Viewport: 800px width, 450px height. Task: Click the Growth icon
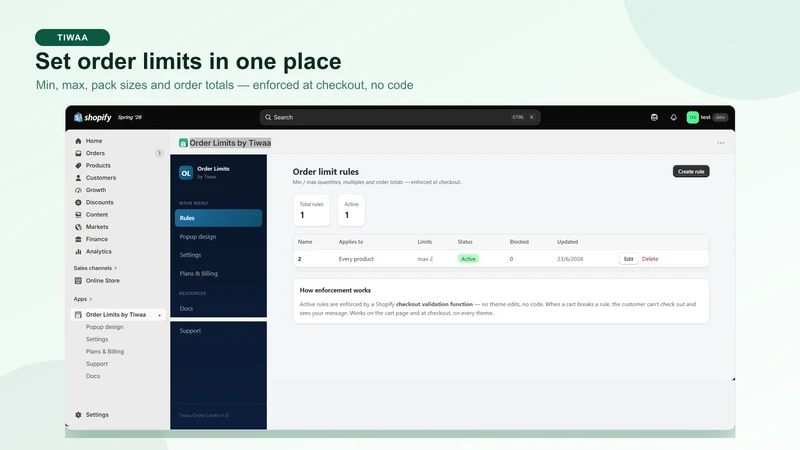[x=78, y=190]
